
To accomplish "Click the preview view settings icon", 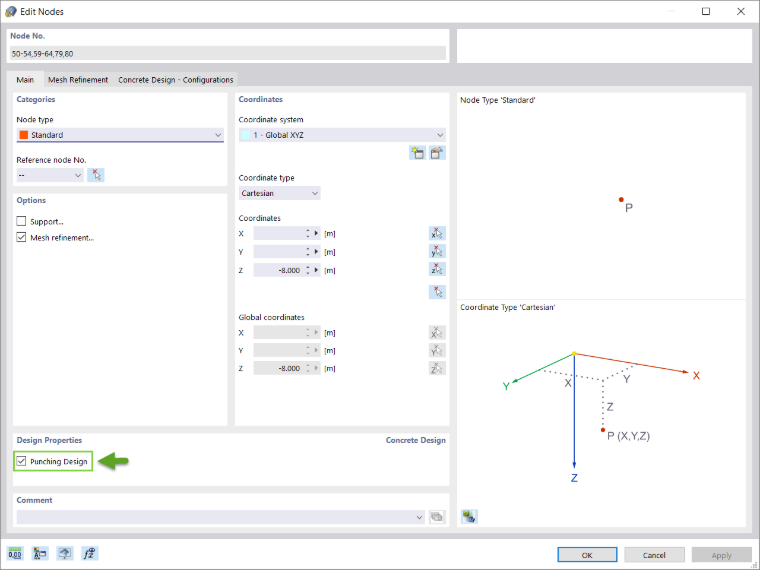I will pyautogui.click(x=469, y=516).
